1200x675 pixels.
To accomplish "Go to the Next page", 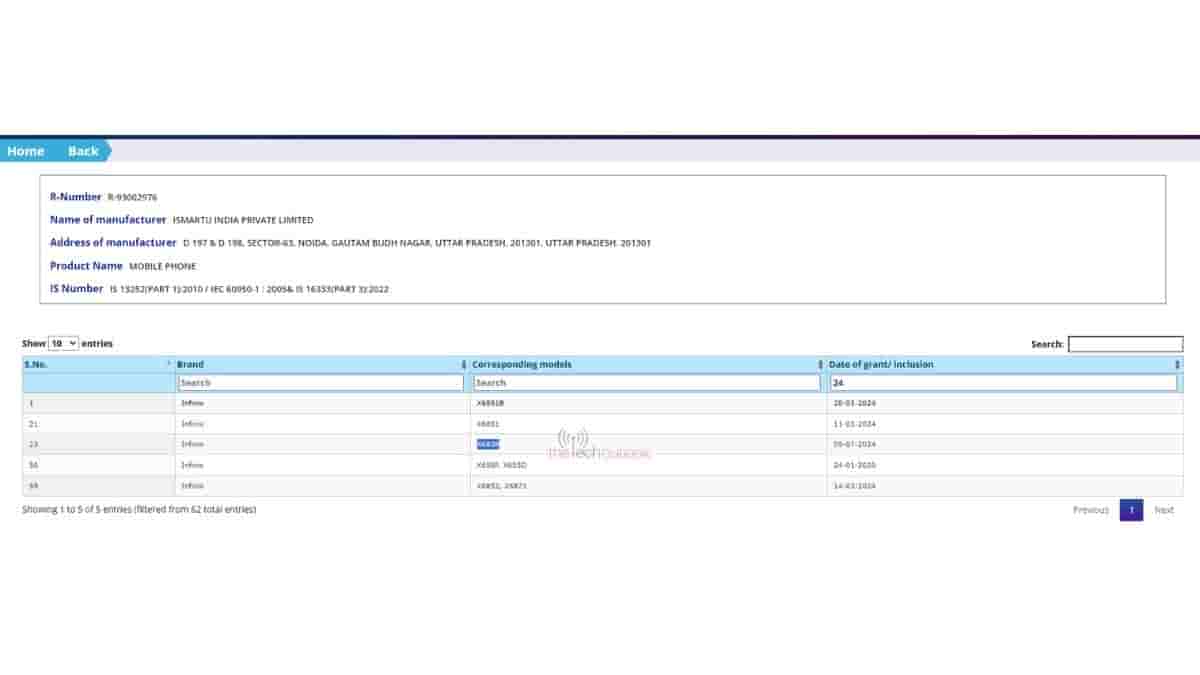I will click(x=1164, y=510).
